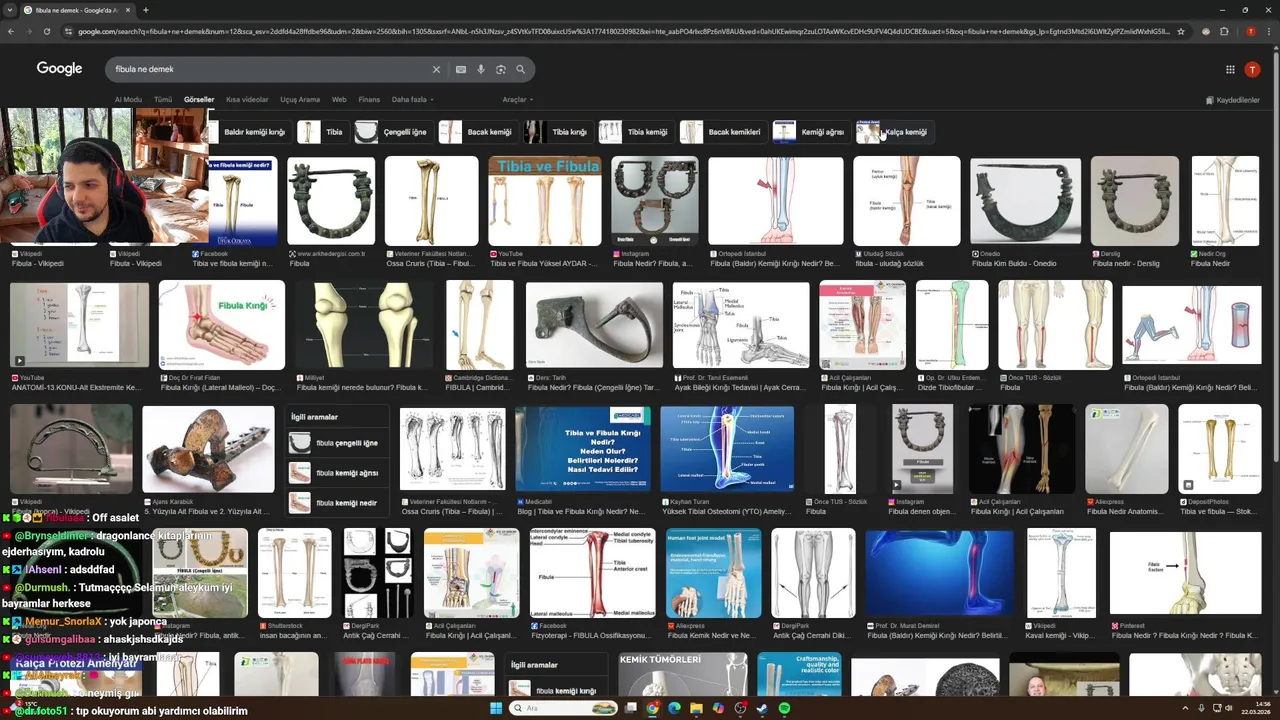Open the 'Fibula Kırığı' ankle image
Image resolution: width=1280 pixels, height=720 pixels.
pyautogui.click(x=222, y=325)
